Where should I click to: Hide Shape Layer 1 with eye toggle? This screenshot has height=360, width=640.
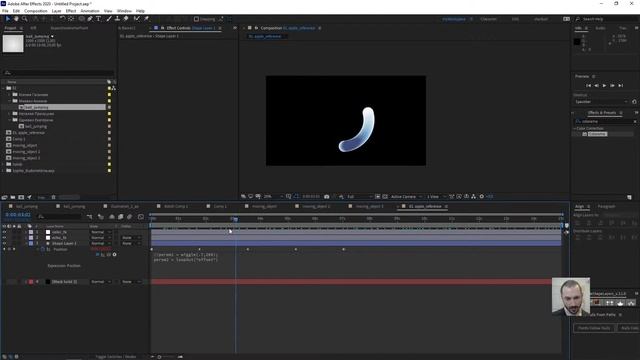point(4,243)
